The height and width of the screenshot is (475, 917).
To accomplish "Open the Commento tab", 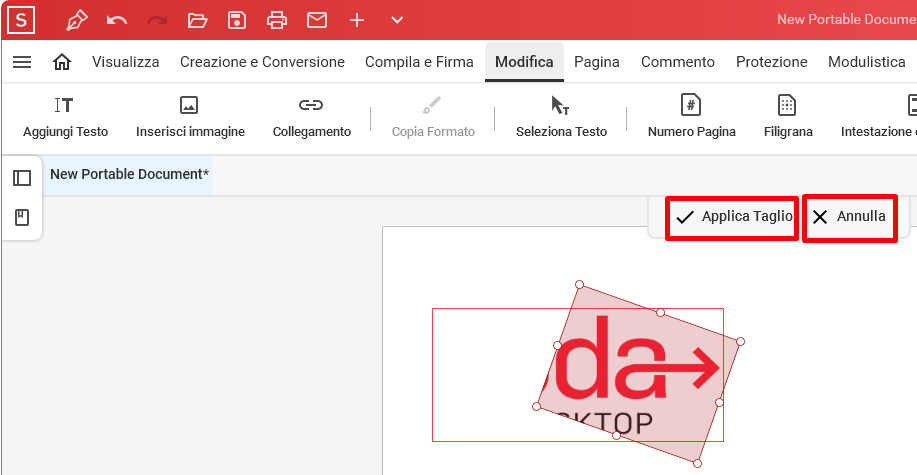I will (678, 62).
